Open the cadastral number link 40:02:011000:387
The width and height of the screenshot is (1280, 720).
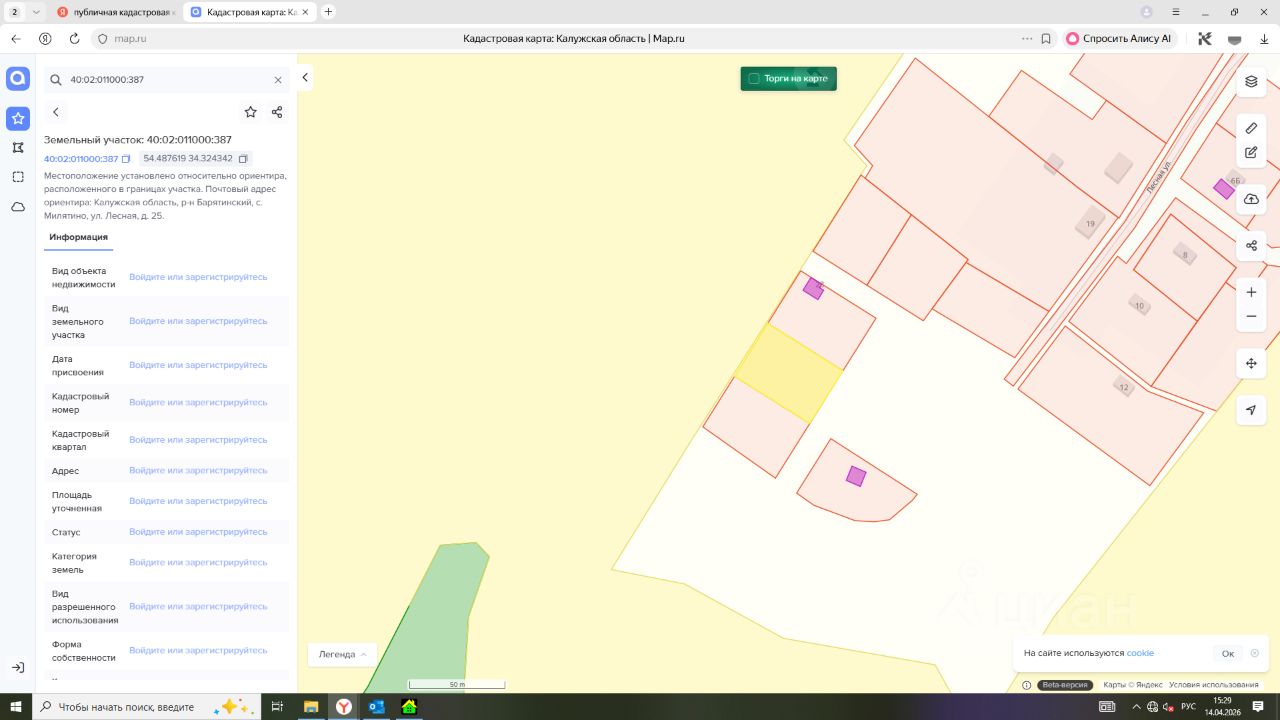coord(81,159)
